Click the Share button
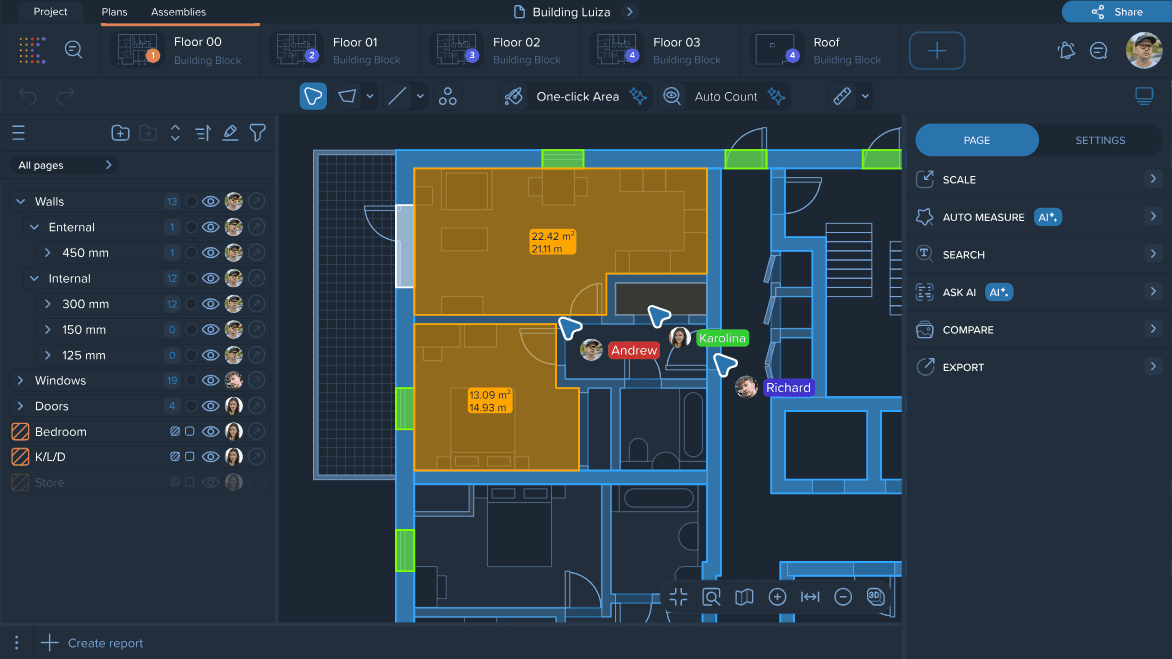This screenshot has width=1172, height=659. [1116, 12]
